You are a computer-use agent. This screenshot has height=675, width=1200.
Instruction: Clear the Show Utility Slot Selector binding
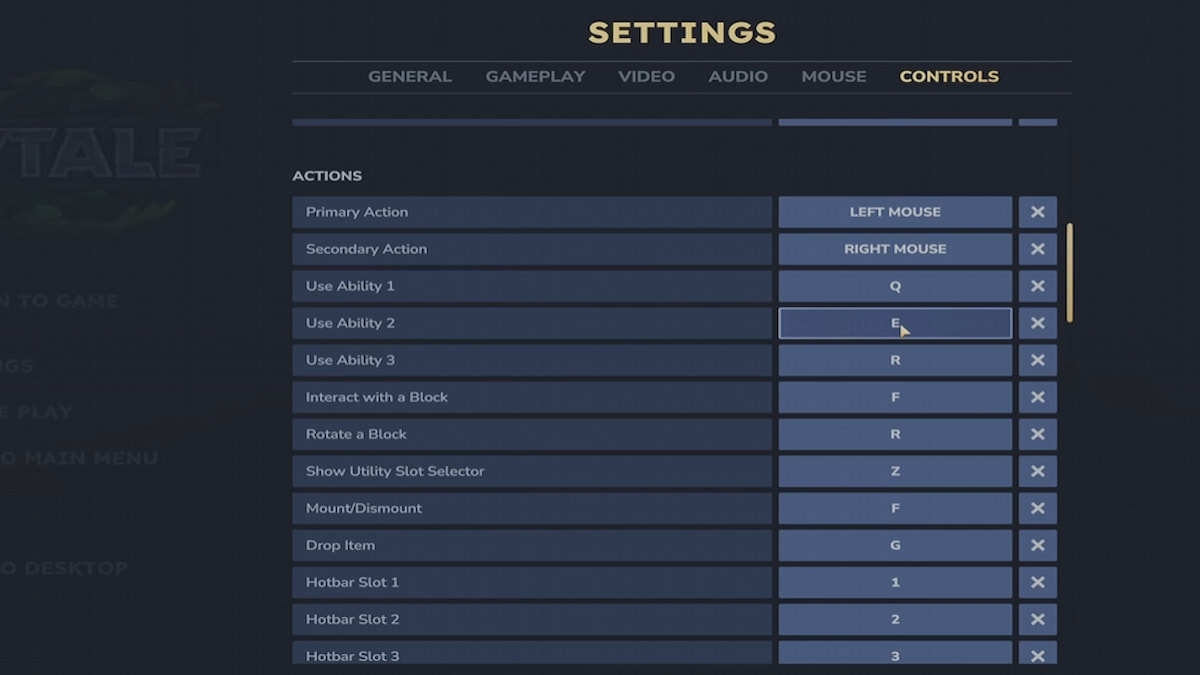1037,471
